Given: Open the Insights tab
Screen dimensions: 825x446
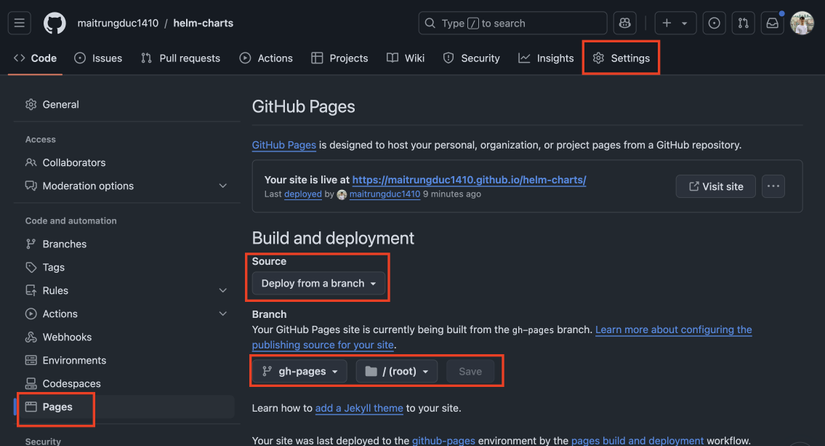Looking at the screenshot, I should coord(545,58).
